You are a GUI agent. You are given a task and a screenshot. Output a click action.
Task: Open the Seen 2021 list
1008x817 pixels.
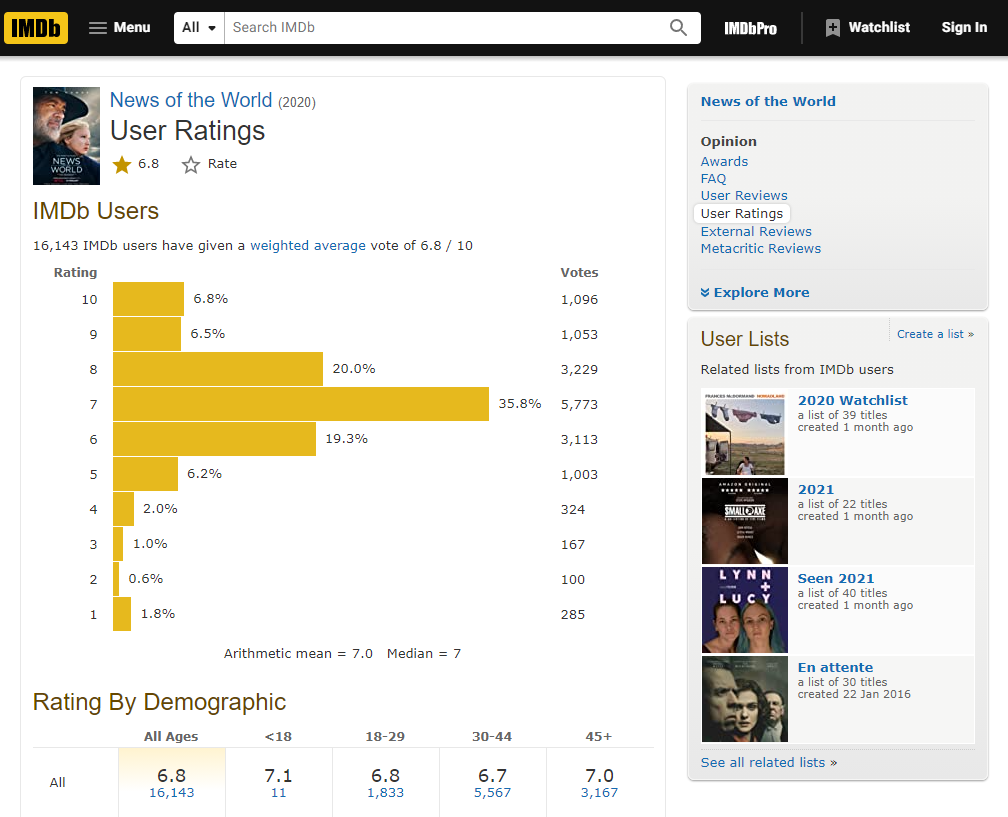[x=836, y=579]
